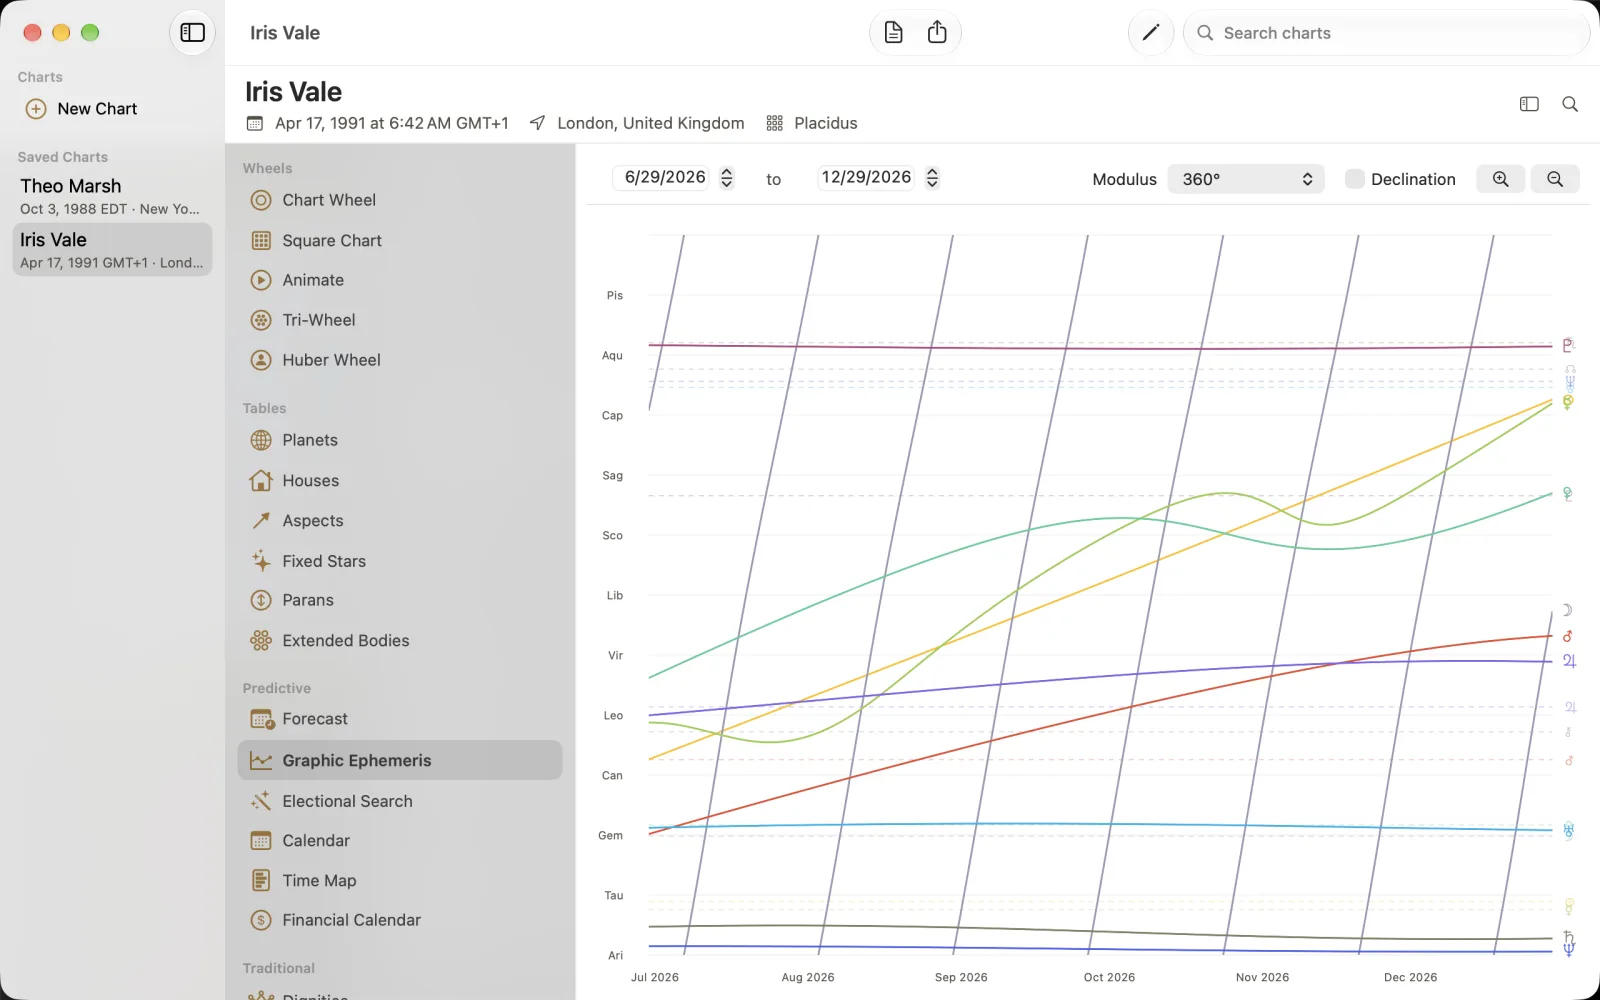Click the birth date Apr 17, 1991 text
The image size is (1600, 1000).
(x=392, y=123)
